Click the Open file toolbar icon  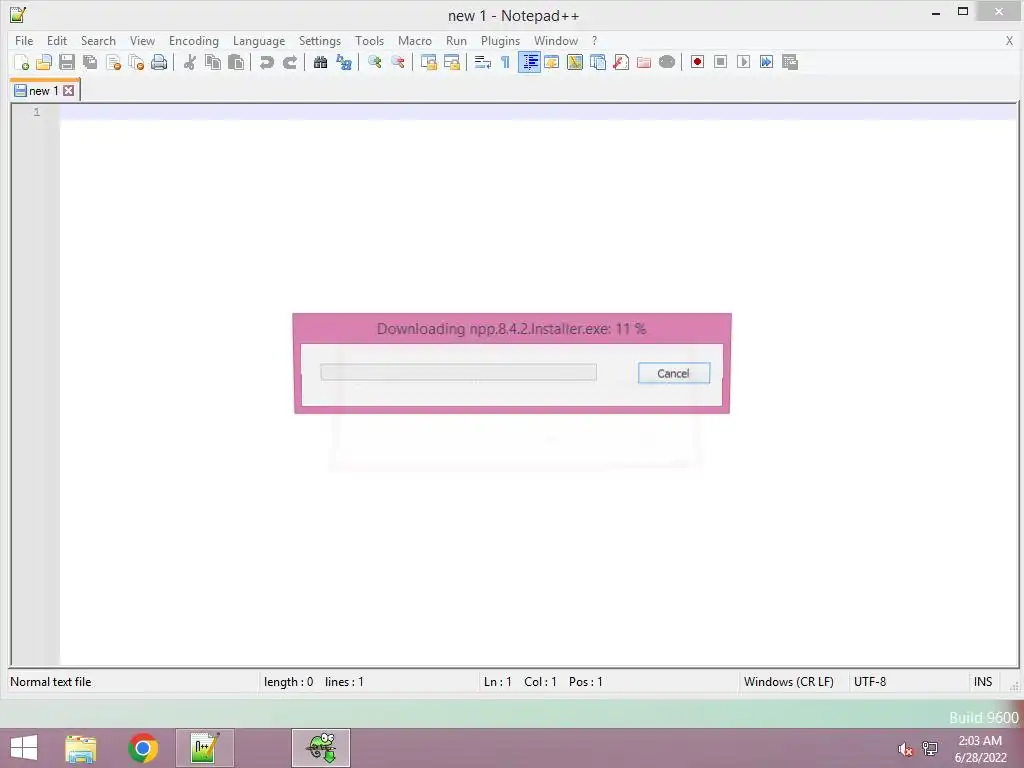pos(44,62)
